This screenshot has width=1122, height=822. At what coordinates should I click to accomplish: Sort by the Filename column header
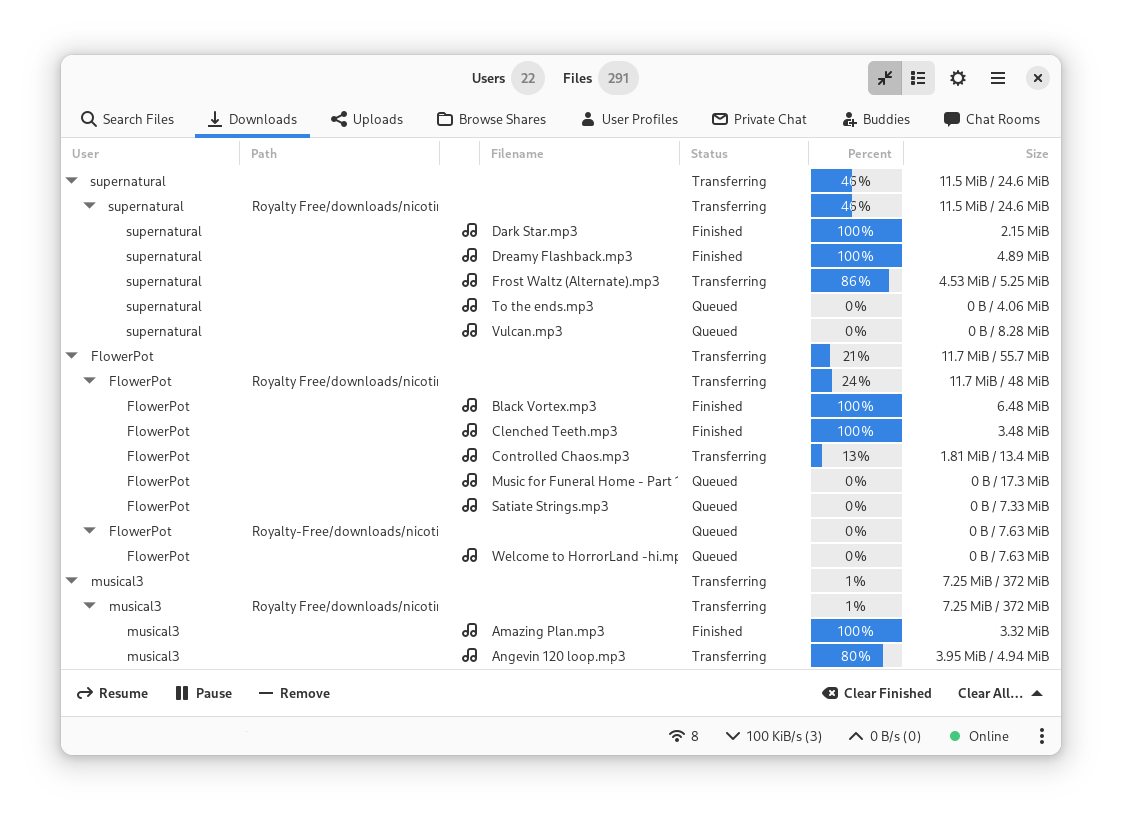pos(517,154)
